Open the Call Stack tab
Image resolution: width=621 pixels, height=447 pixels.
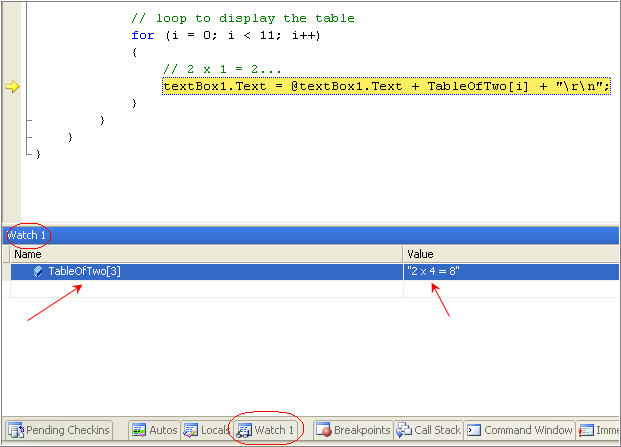[x=429, y=430]
